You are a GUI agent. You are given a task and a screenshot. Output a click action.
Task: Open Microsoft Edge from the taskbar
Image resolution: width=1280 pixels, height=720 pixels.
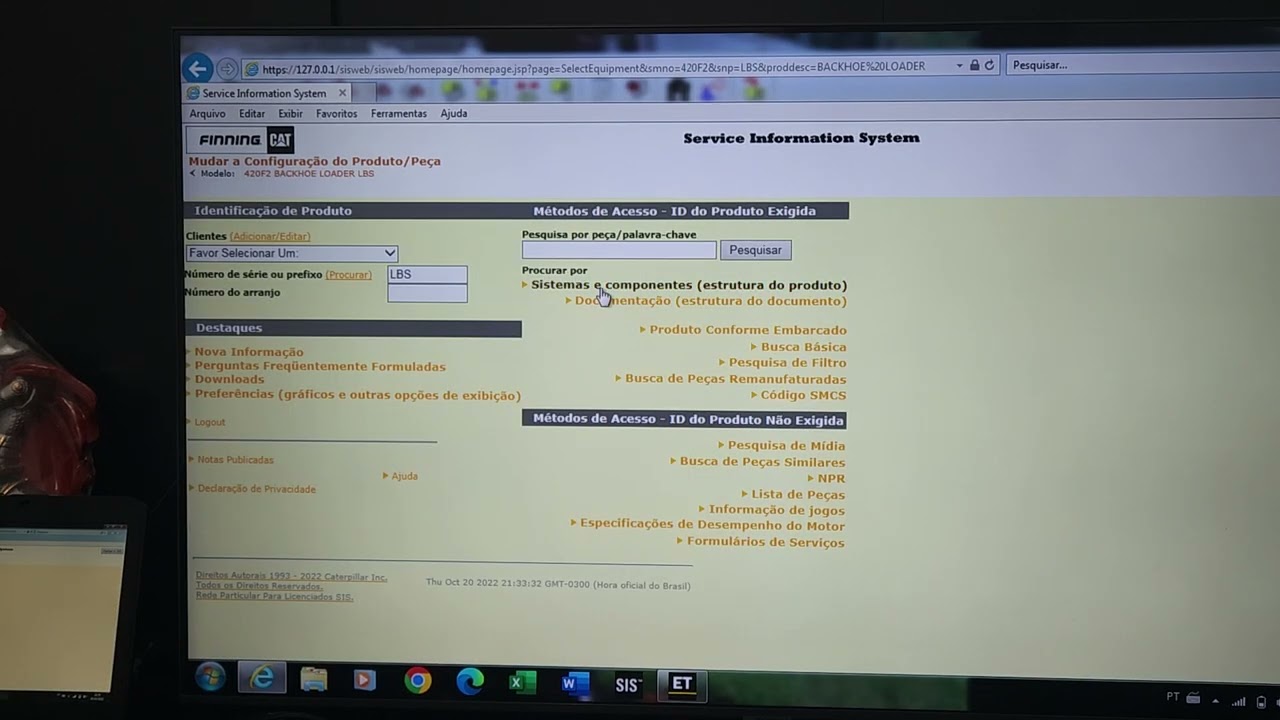[470, 682]
